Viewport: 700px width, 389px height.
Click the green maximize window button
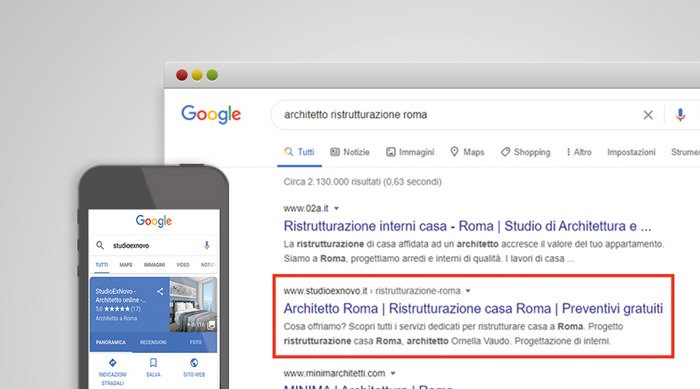click(212, 75)
